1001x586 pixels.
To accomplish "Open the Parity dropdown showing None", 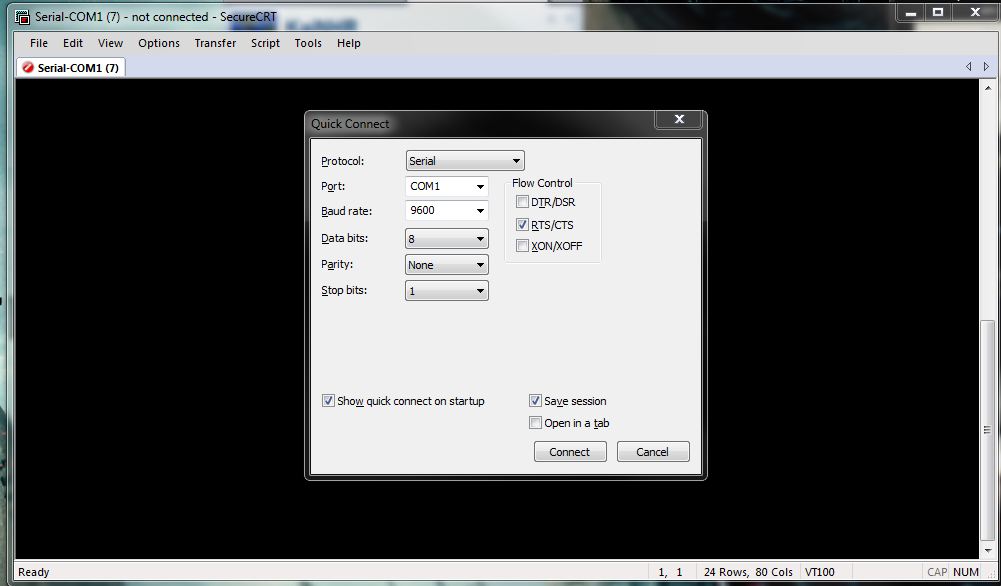I will coord(447,265).
